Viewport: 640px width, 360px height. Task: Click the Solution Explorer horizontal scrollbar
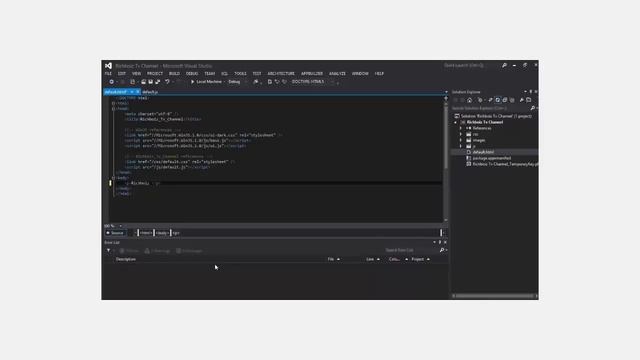(x=494, y=296)
